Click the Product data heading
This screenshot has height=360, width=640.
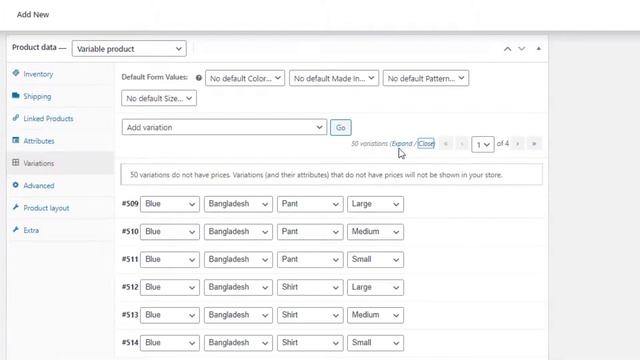pyautogui.click(x=34, y=47)
